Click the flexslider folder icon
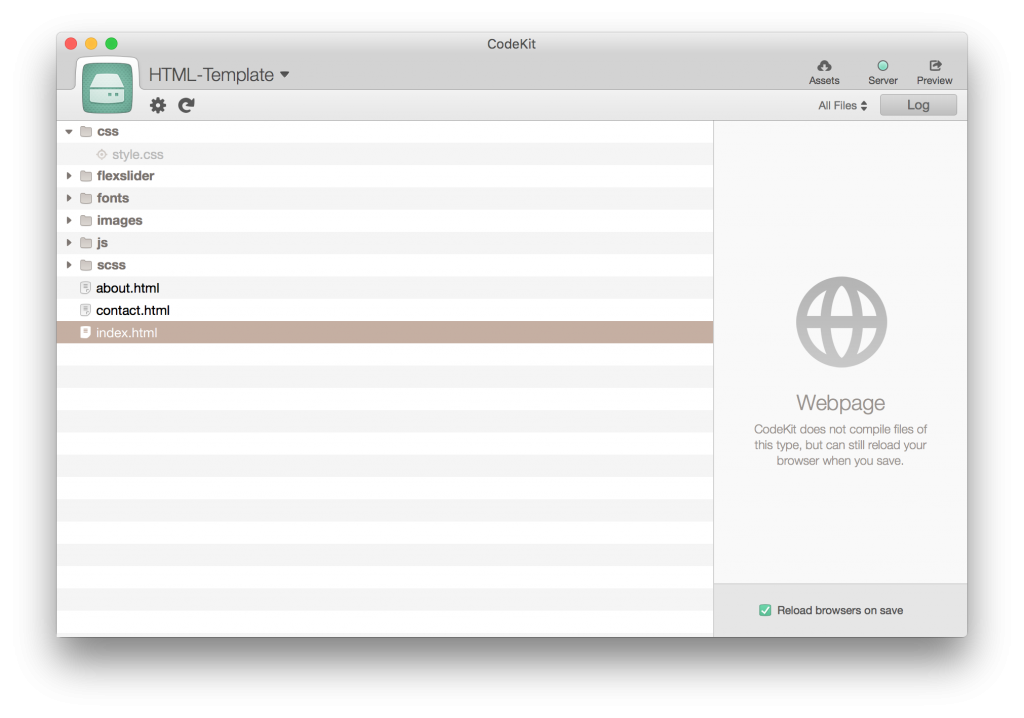 (86, 176)
